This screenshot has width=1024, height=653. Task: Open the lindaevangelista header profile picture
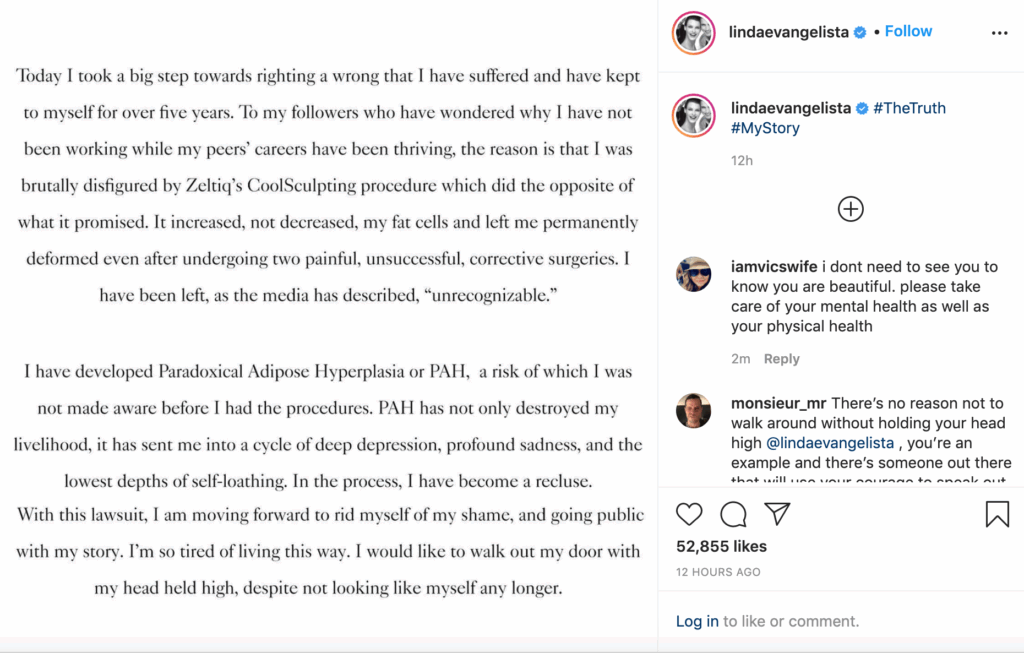tap(694, 33)
